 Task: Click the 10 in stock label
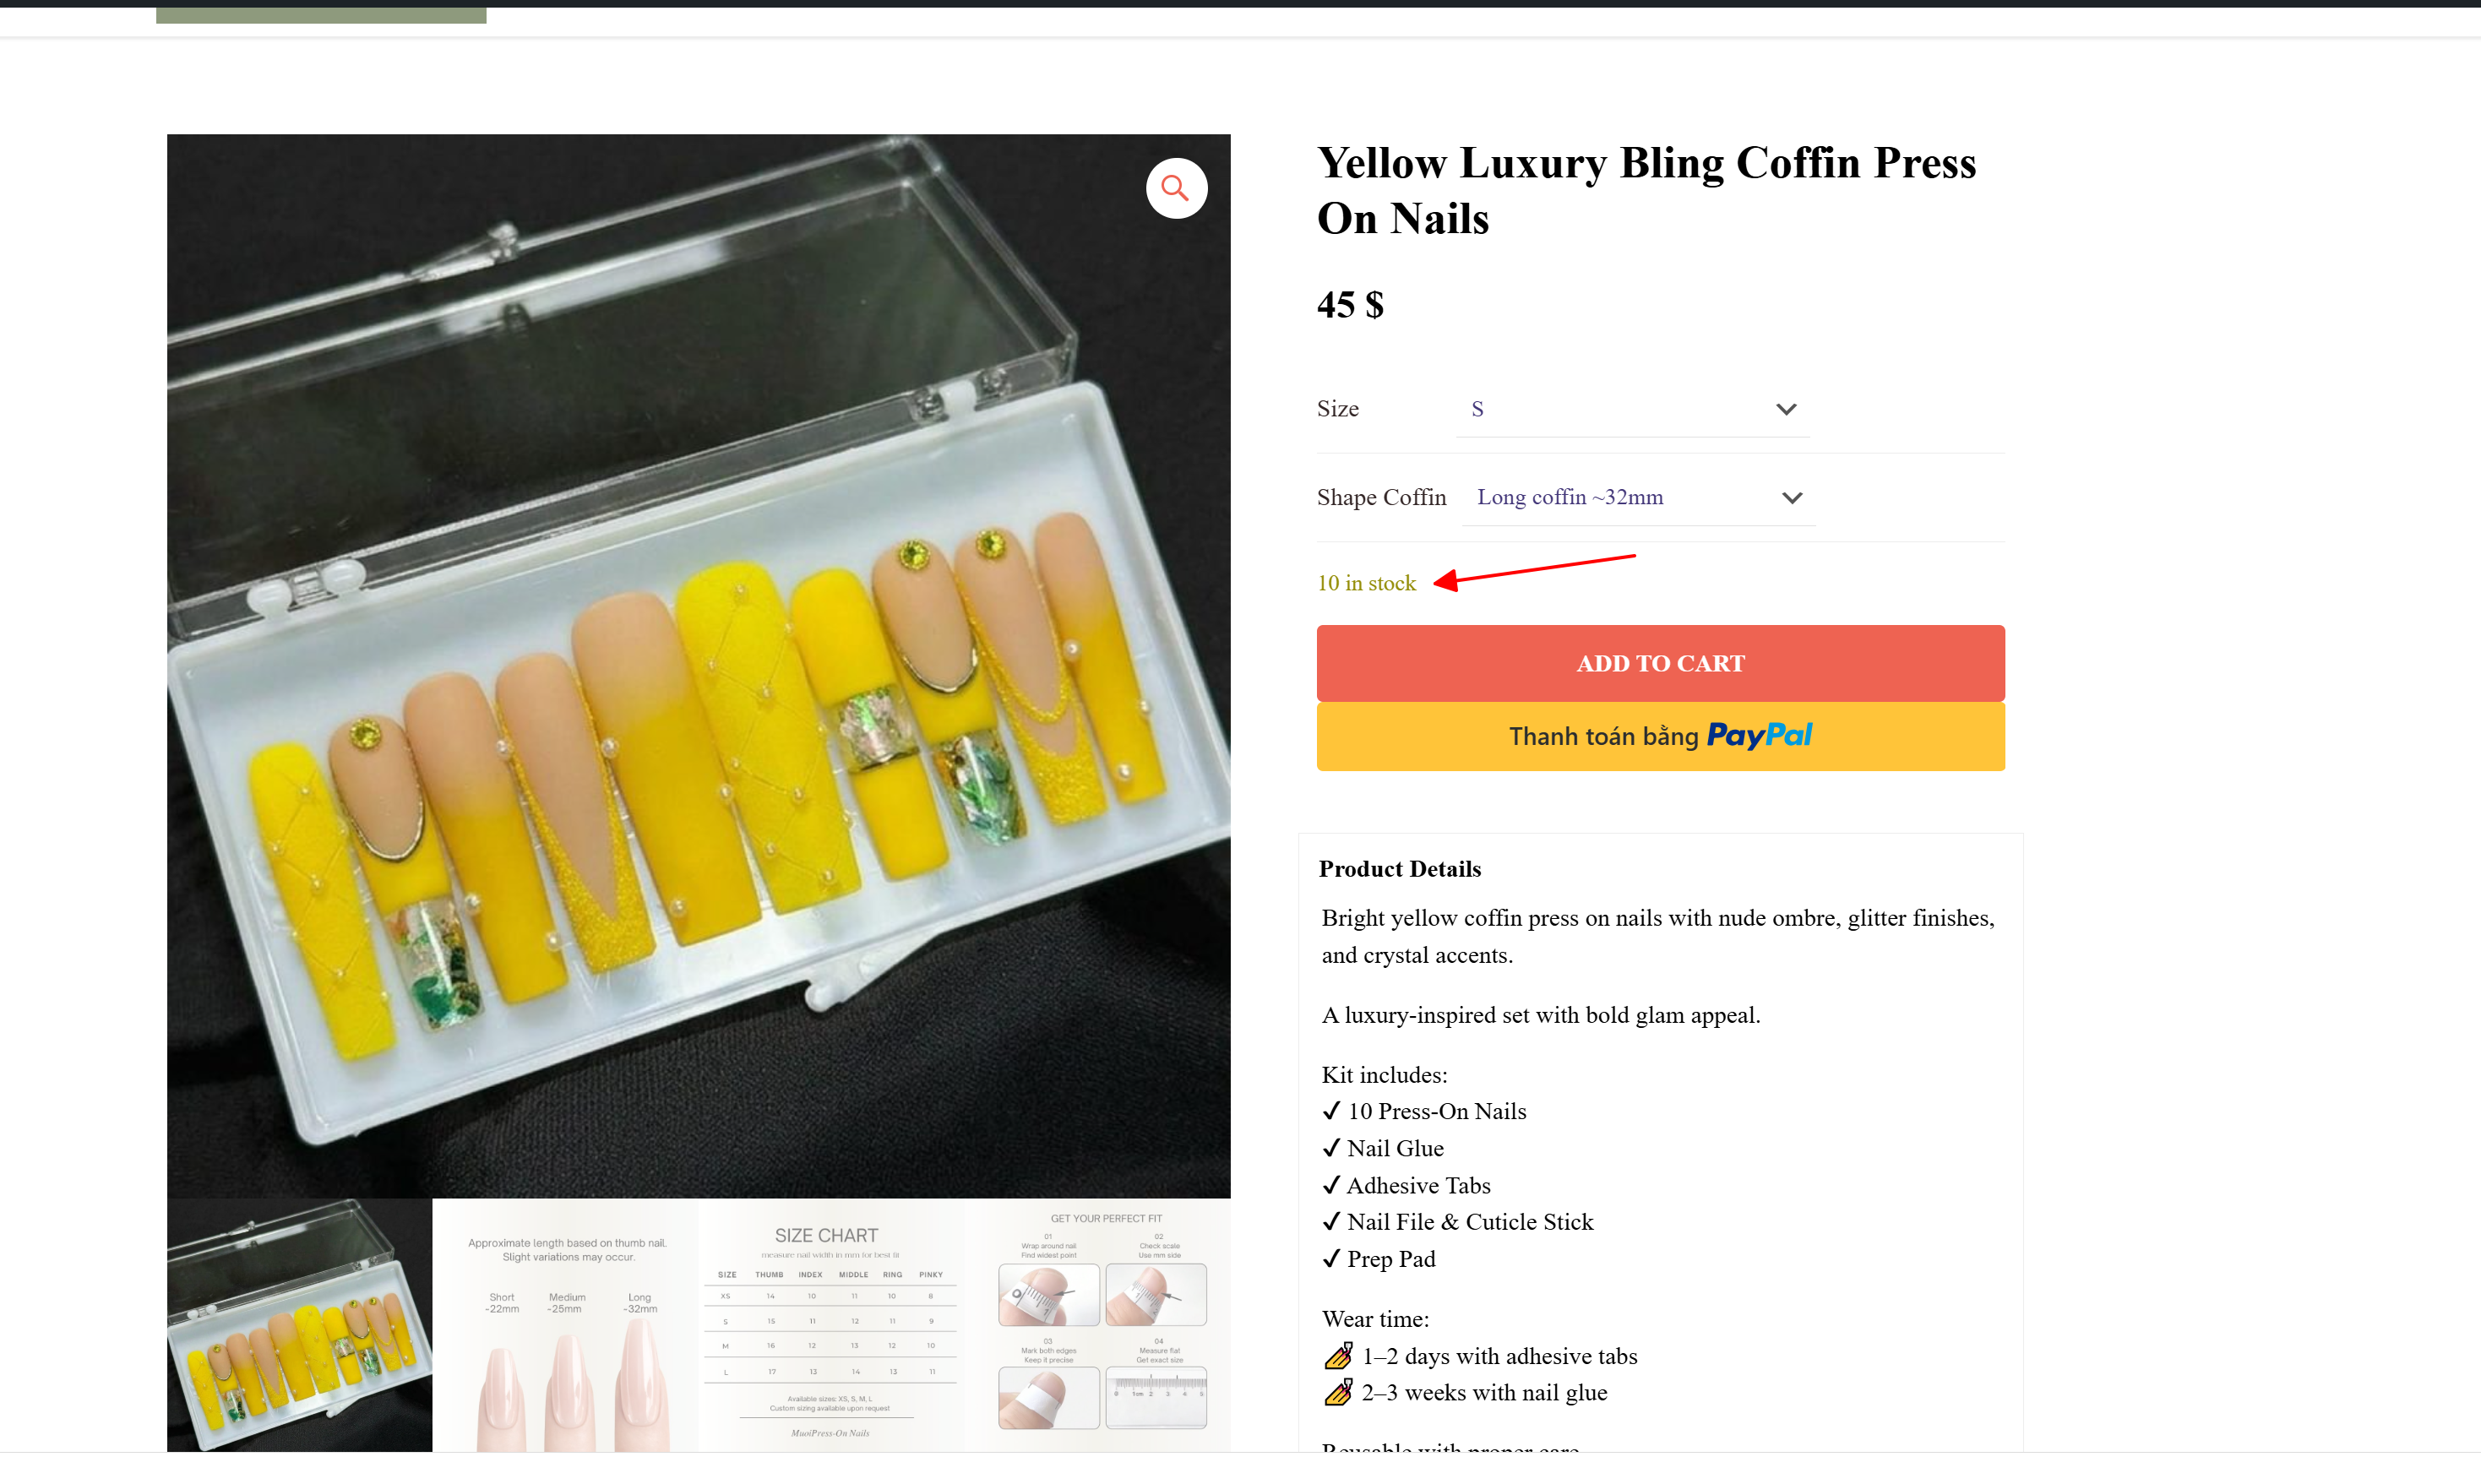click(x=1366, y=583)
